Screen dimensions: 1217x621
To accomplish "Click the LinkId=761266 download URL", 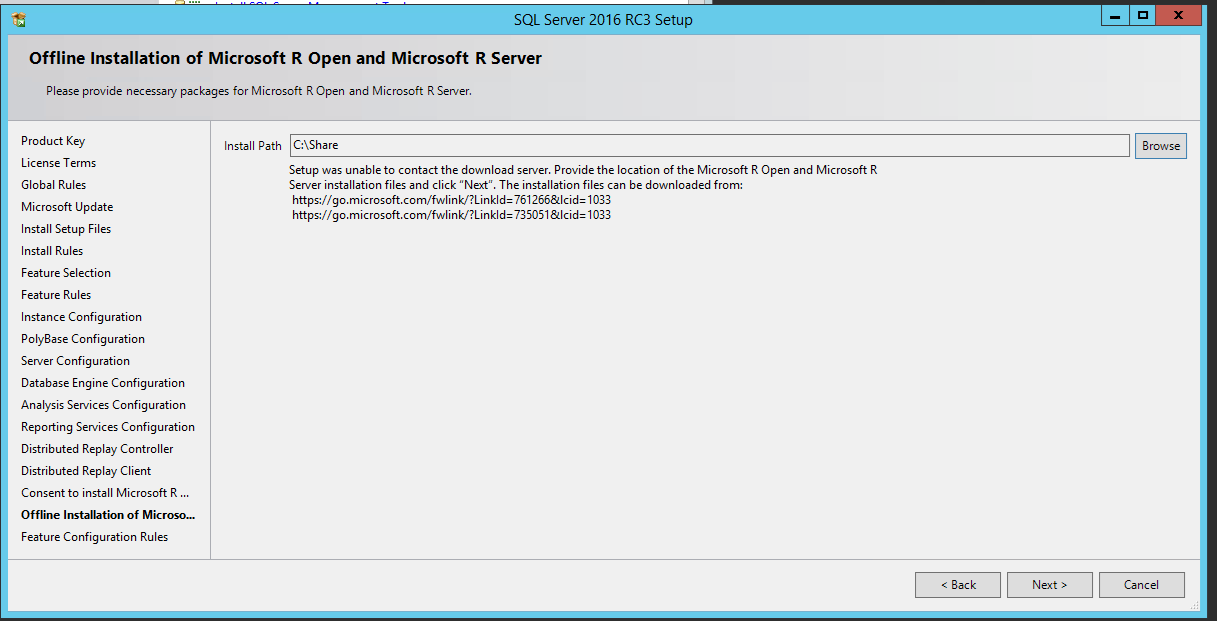I will coord(451,200).
